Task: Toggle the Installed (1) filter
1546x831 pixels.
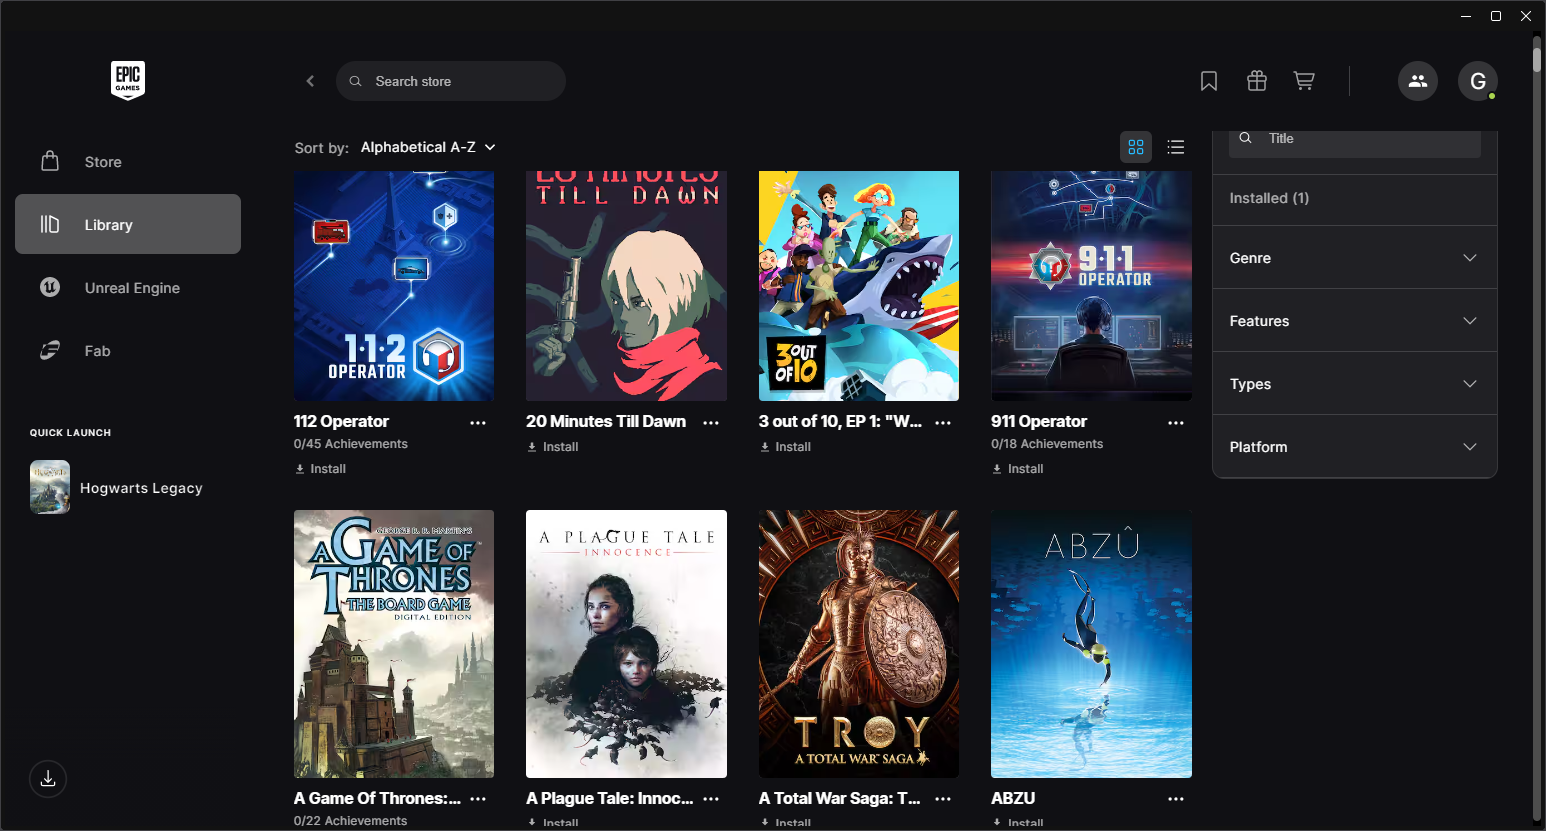Action: click(x=1269, y=198)
